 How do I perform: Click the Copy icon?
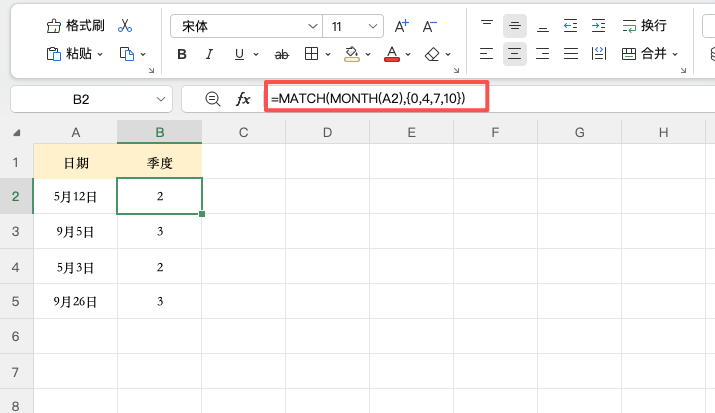coord(127,54)
